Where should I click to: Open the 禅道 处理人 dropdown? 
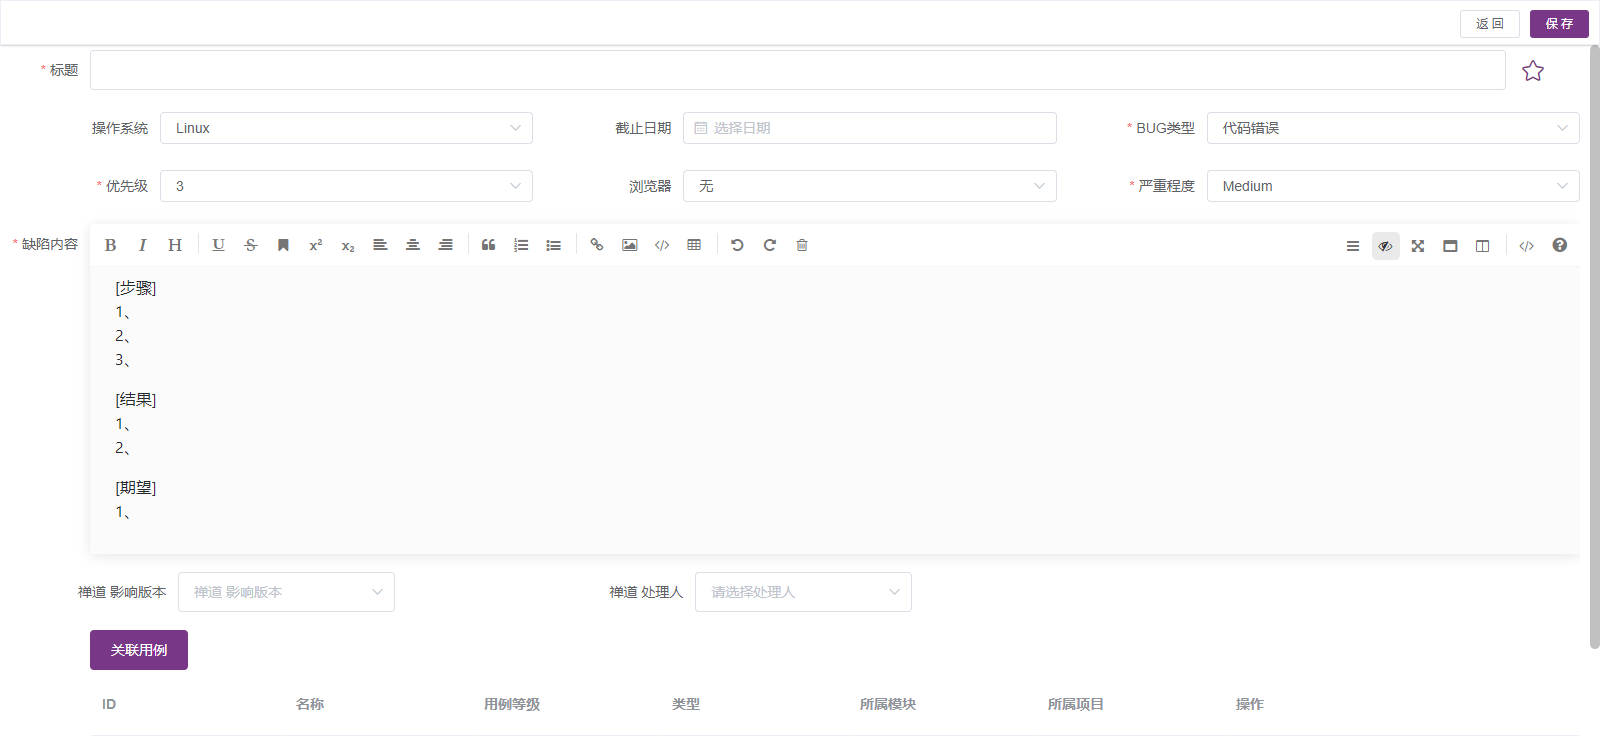(803, 592)
